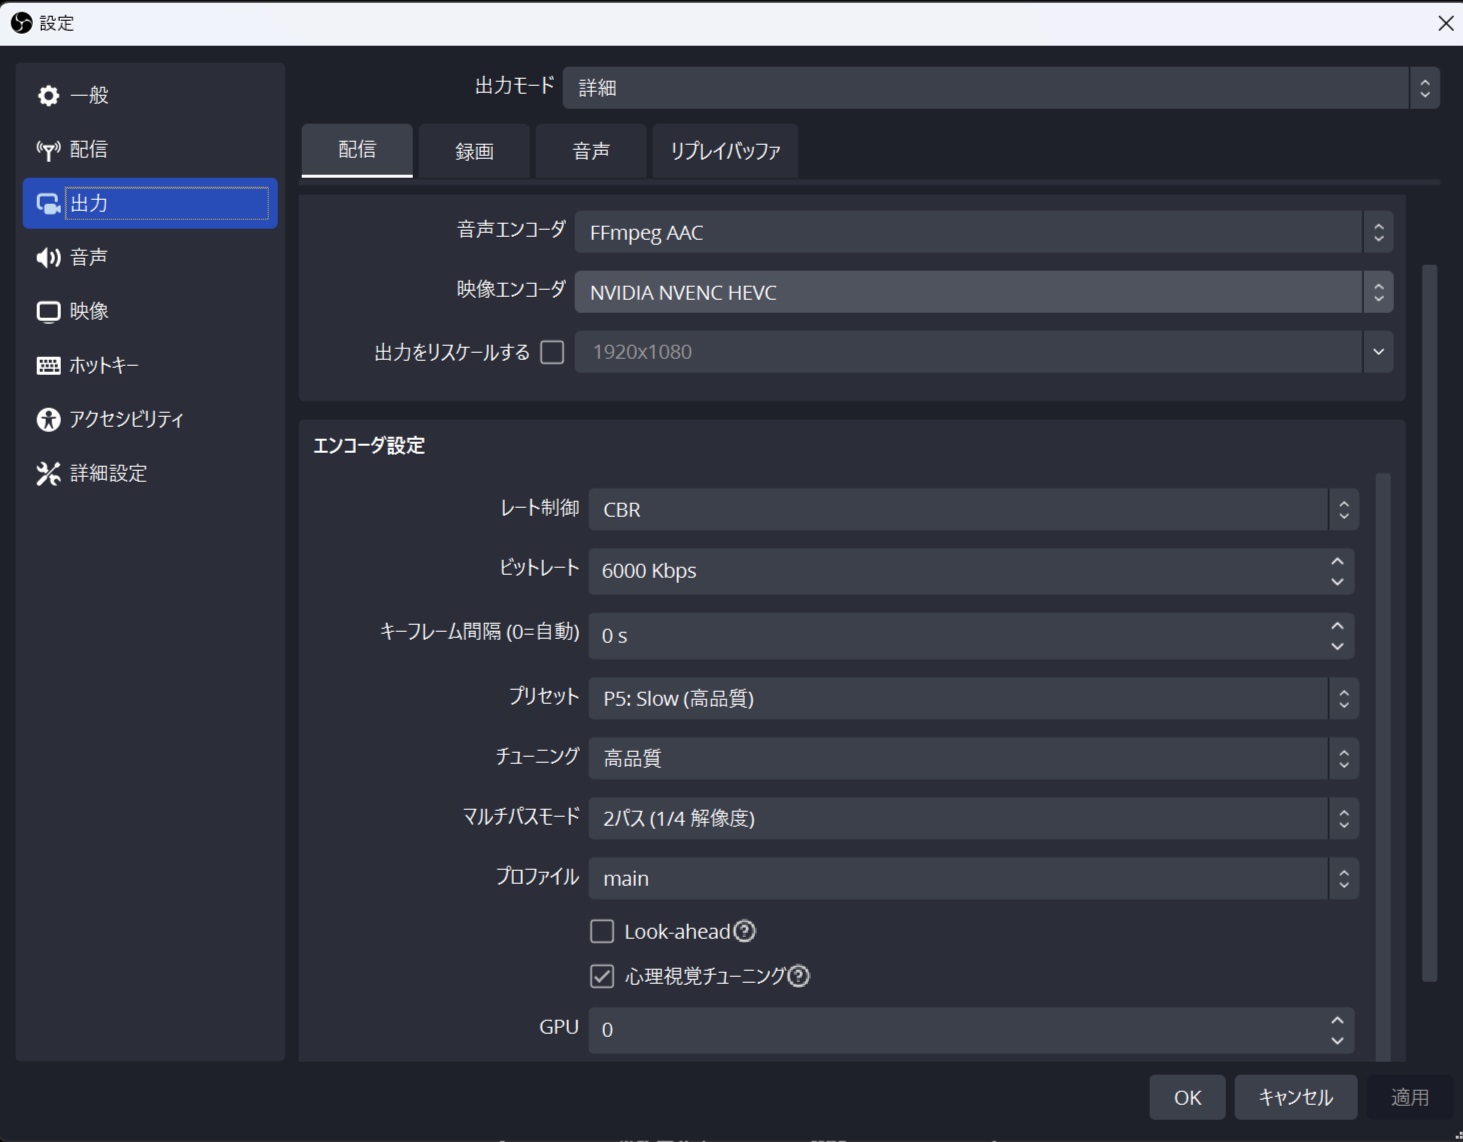The height and width of the screenshot is (1142, 1463).
Task: Enable the Look-ahead checkbox
Action: coord(602,931)
